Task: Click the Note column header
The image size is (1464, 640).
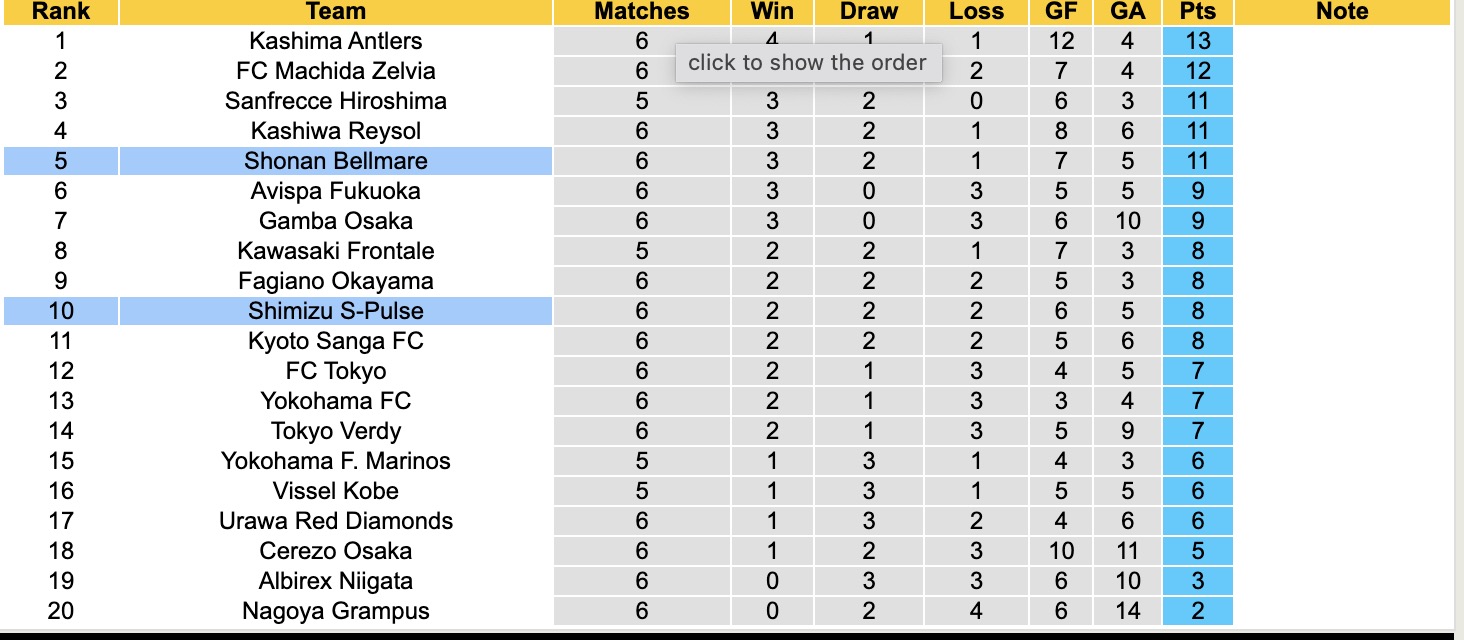Action: pos(1341,12)
